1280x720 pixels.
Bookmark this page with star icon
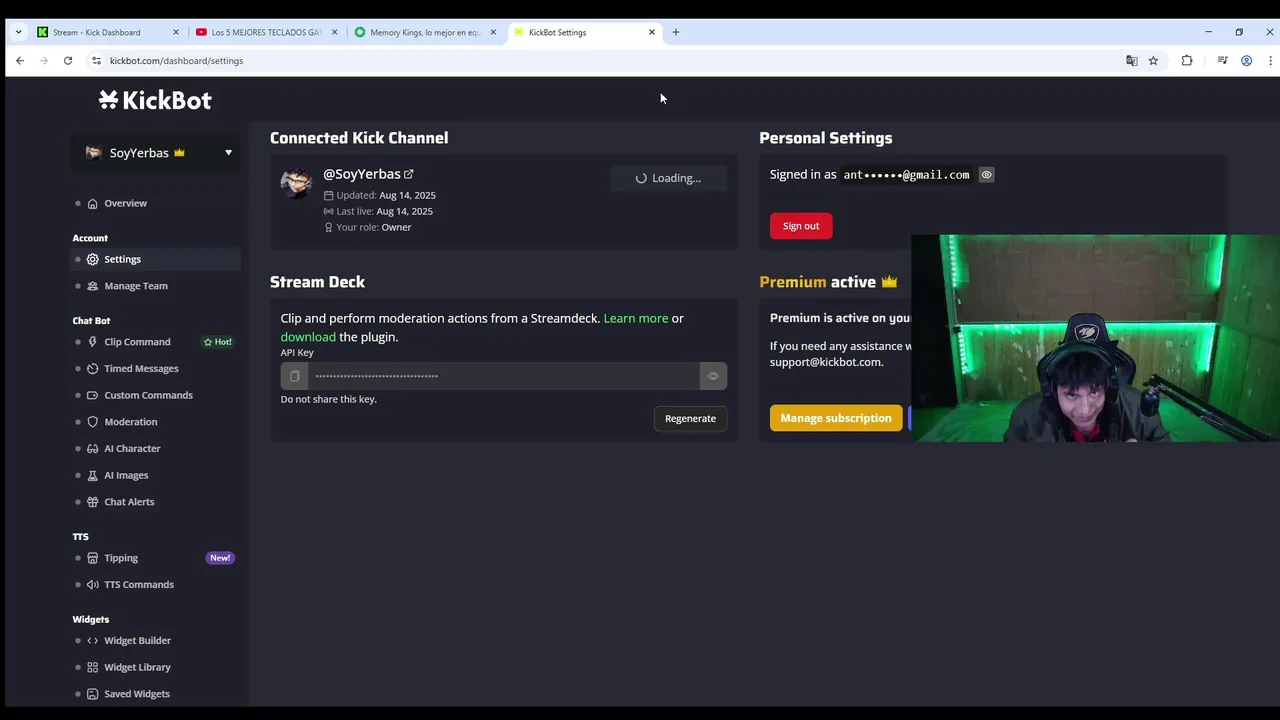1153,61
